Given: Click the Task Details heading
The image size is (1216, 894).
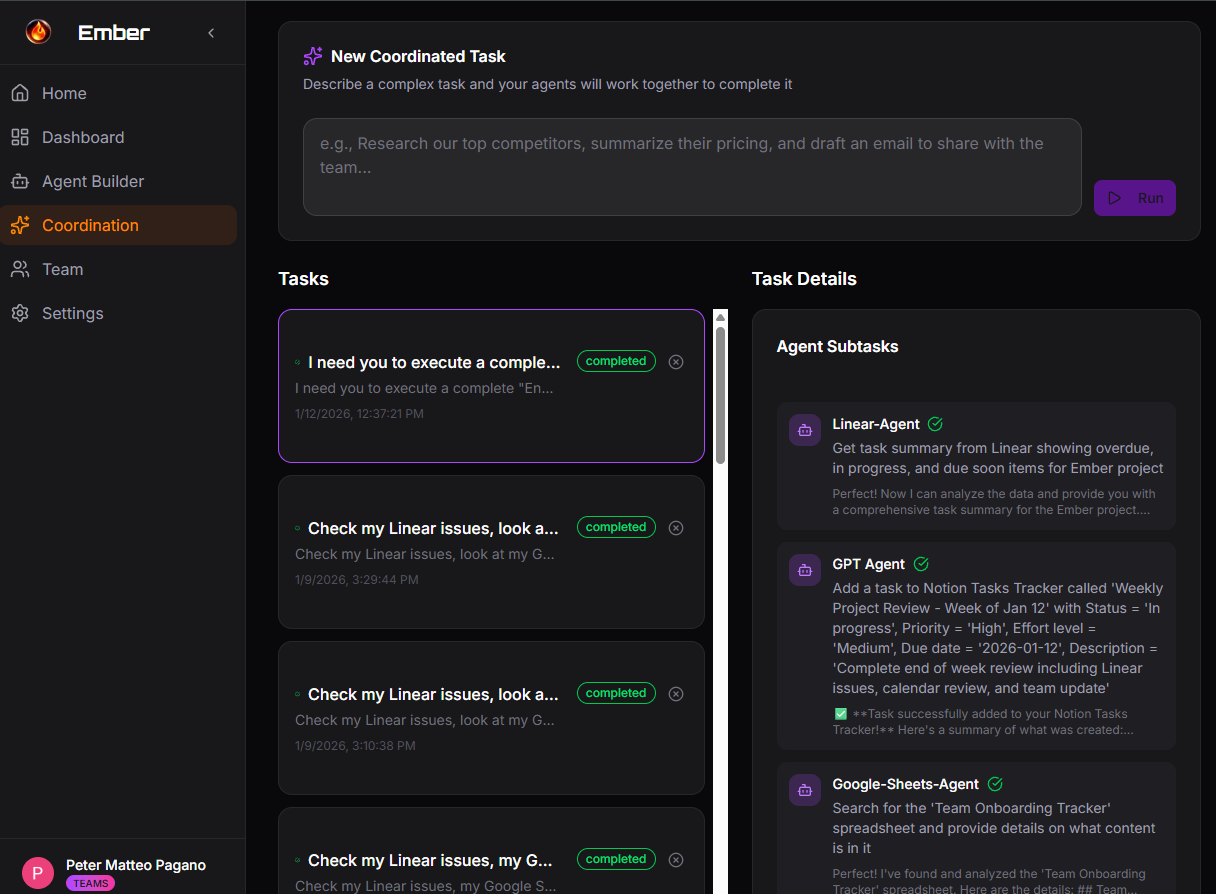Looking at the screenshot, I should click(804, 279).
